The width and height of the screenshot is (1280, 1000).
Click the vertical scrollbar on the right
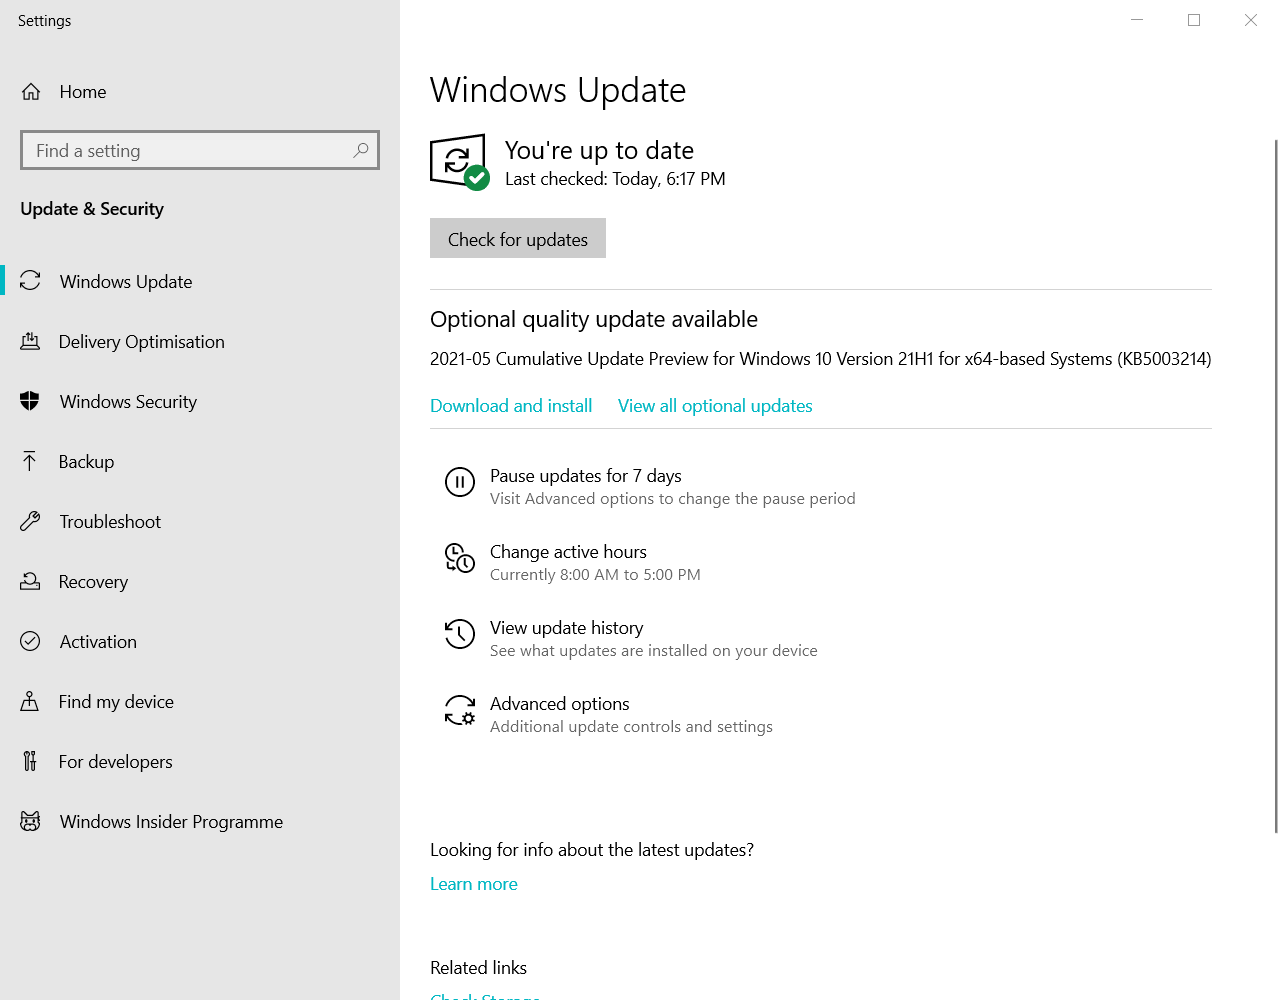pyautogui.click(x=1276, y=485)
